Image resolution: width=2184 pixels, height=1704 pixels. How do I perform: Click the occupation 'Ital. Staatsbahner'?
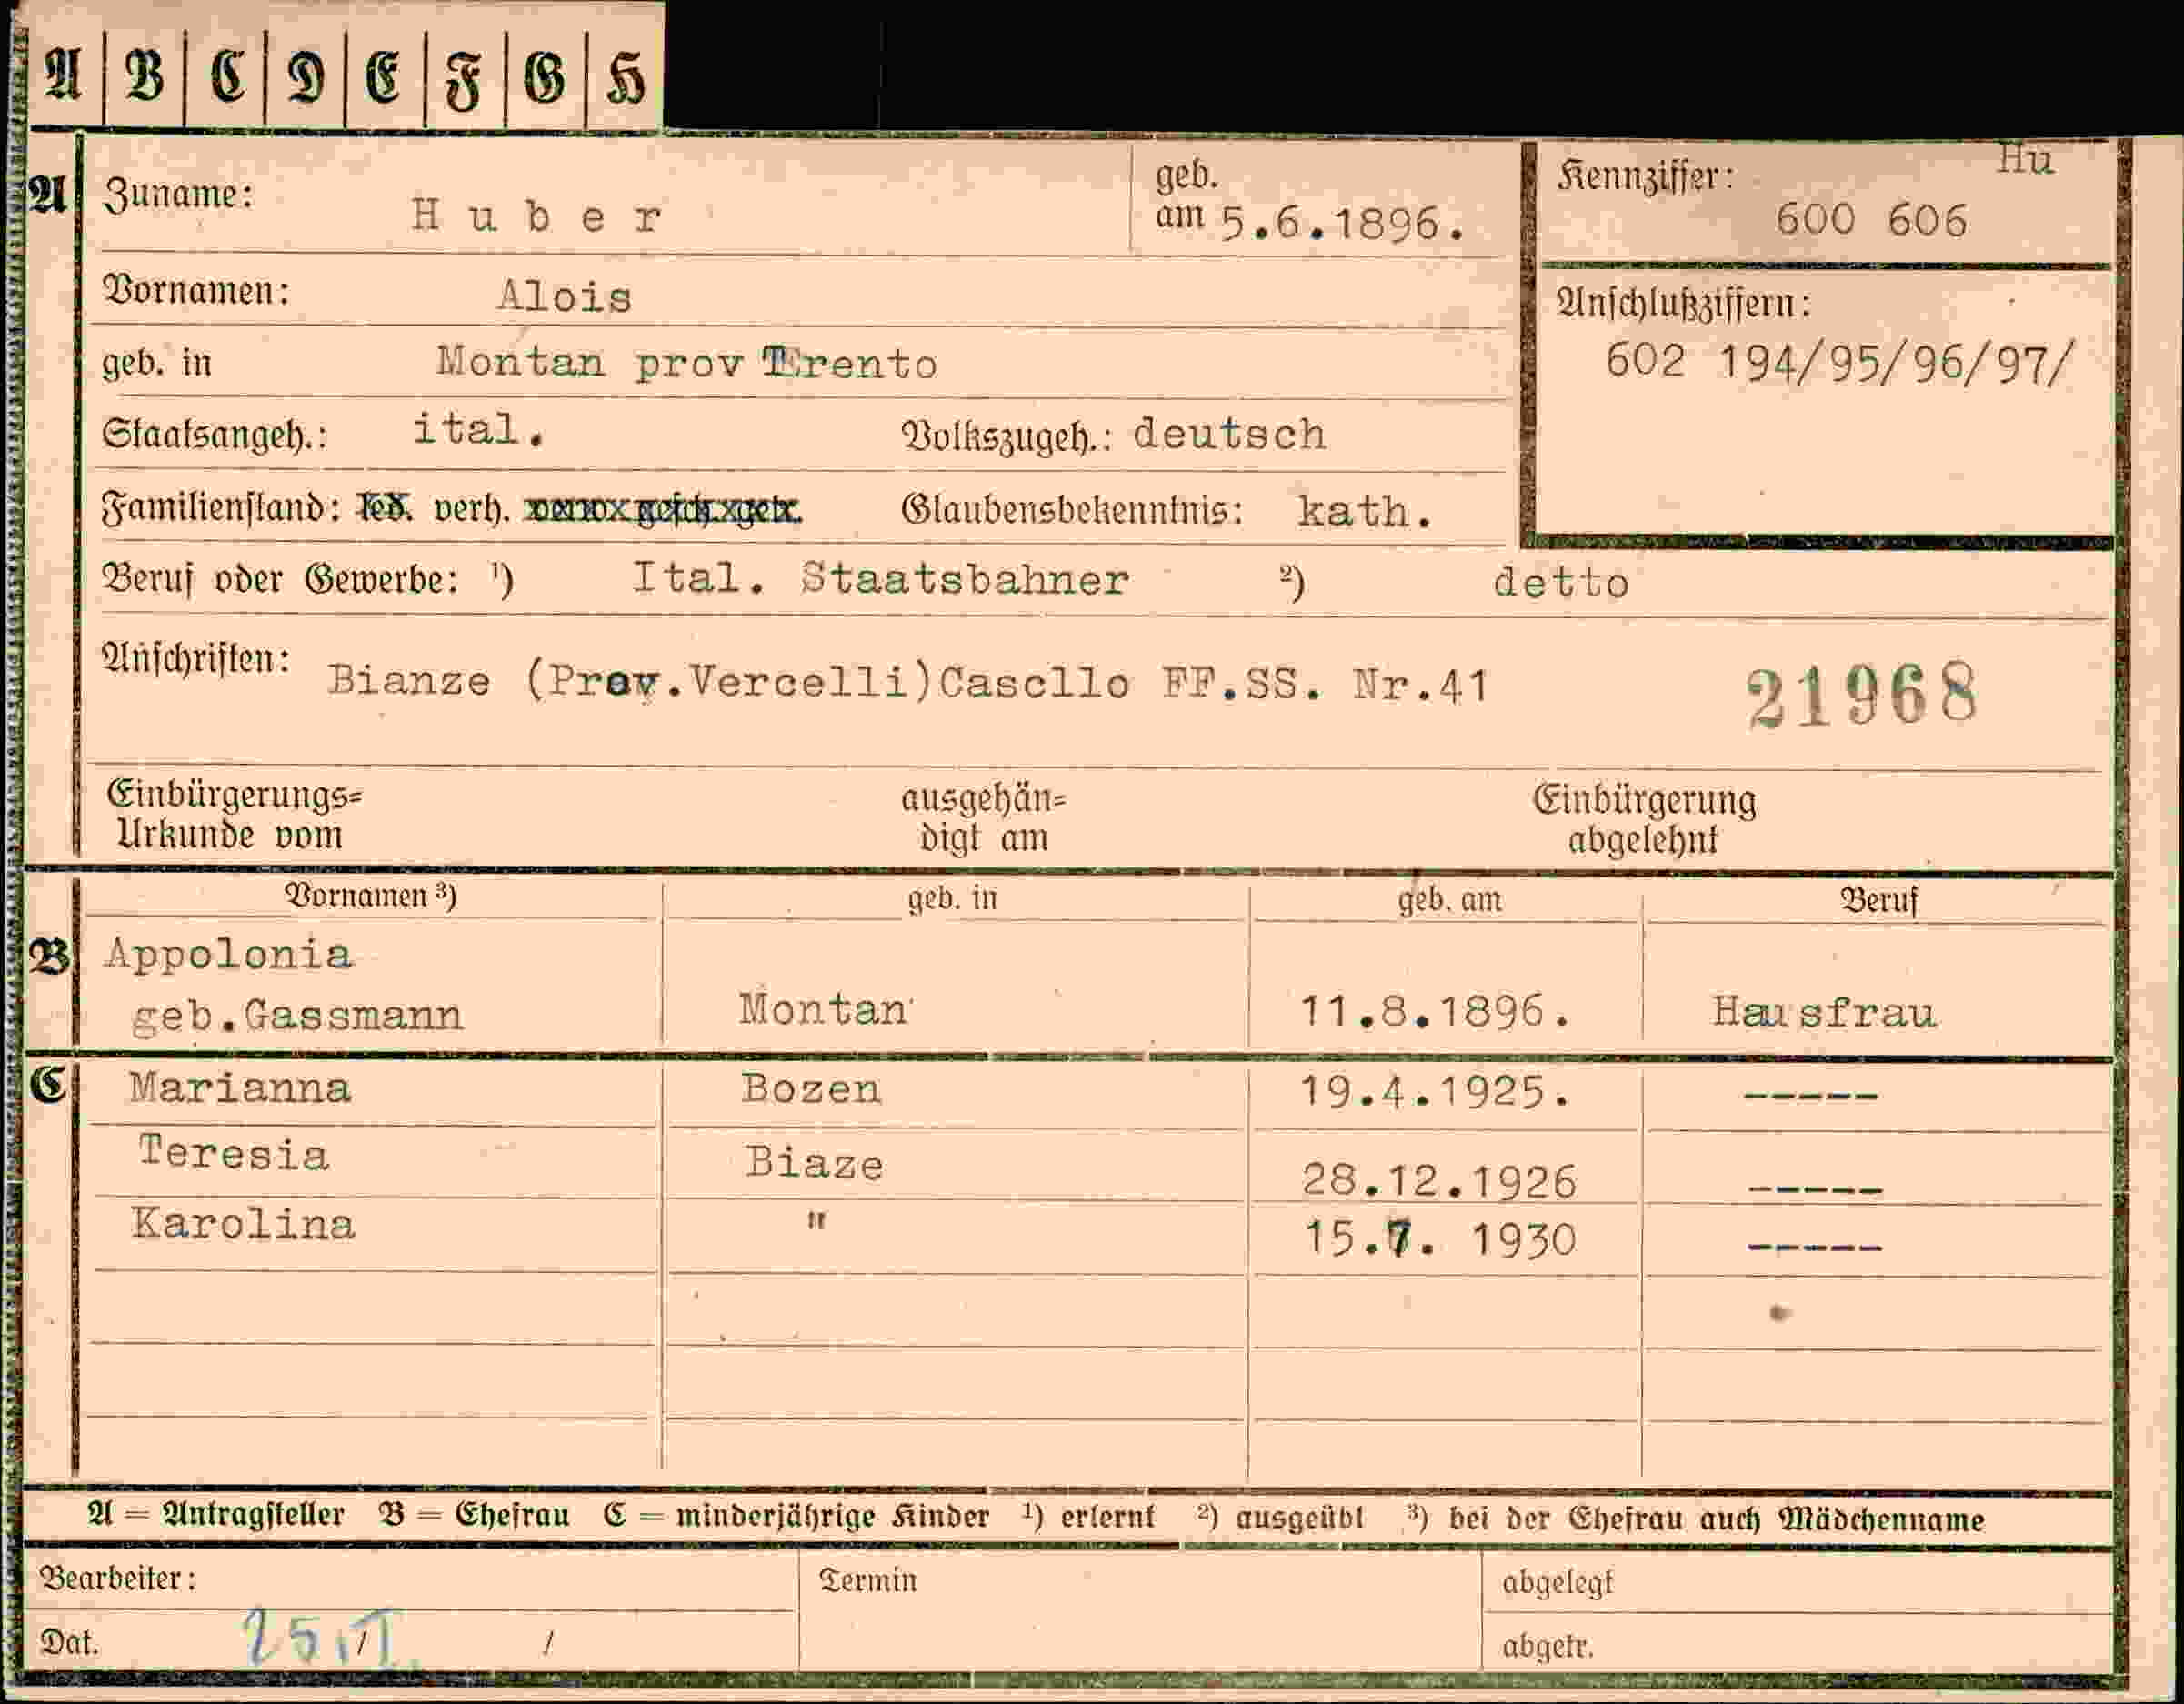pyautogui.click(x=880, y=579)
